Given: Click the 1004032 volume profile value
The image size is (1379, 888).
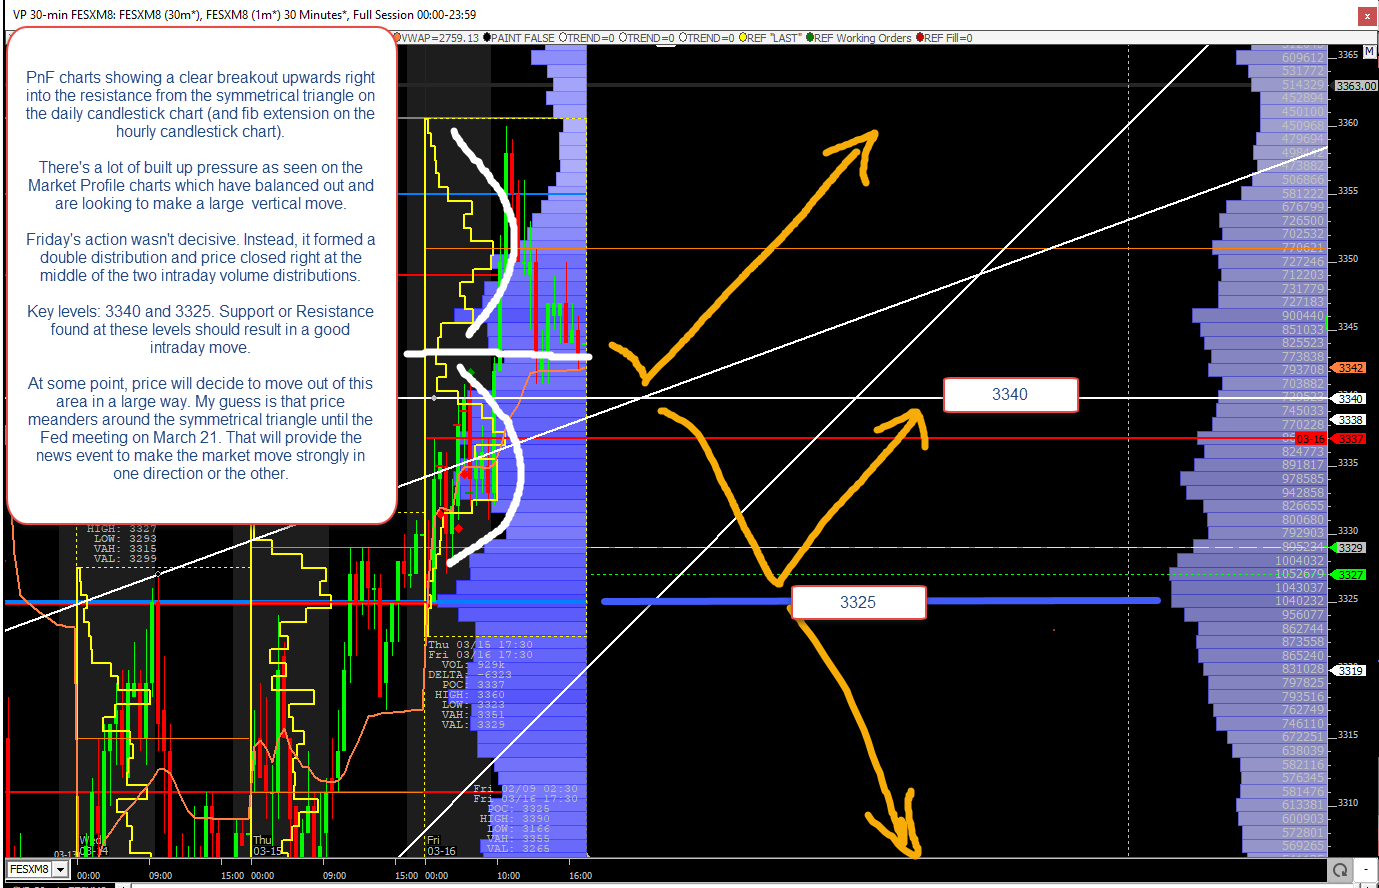Looking at the screenshot, I should tap(1302, 561).
